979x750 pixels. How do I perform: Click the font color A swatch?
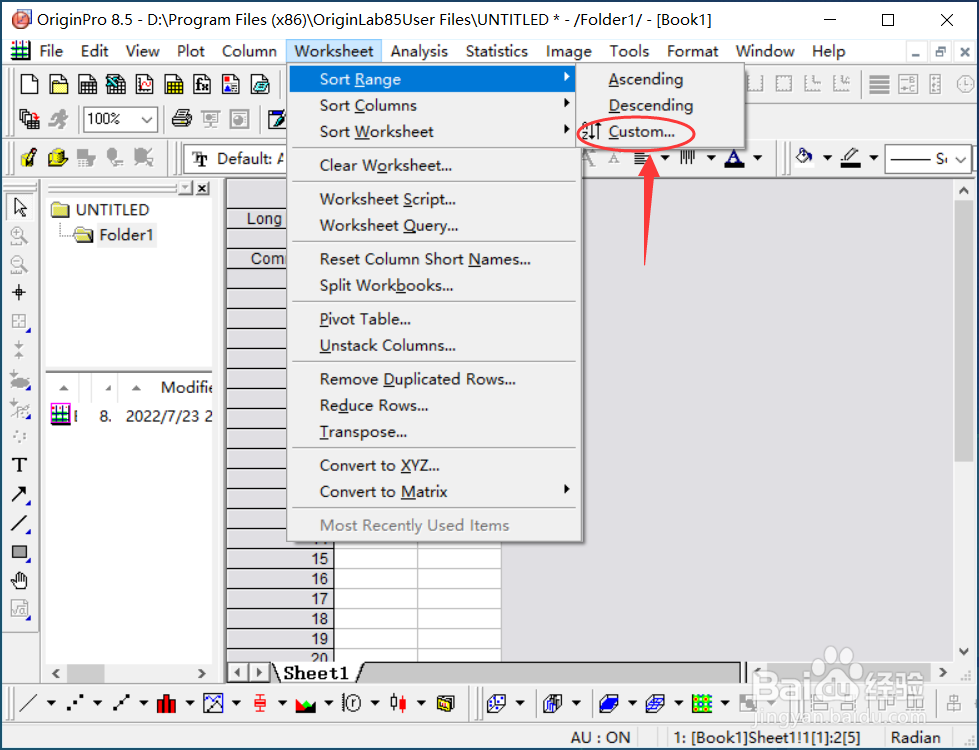734,158
